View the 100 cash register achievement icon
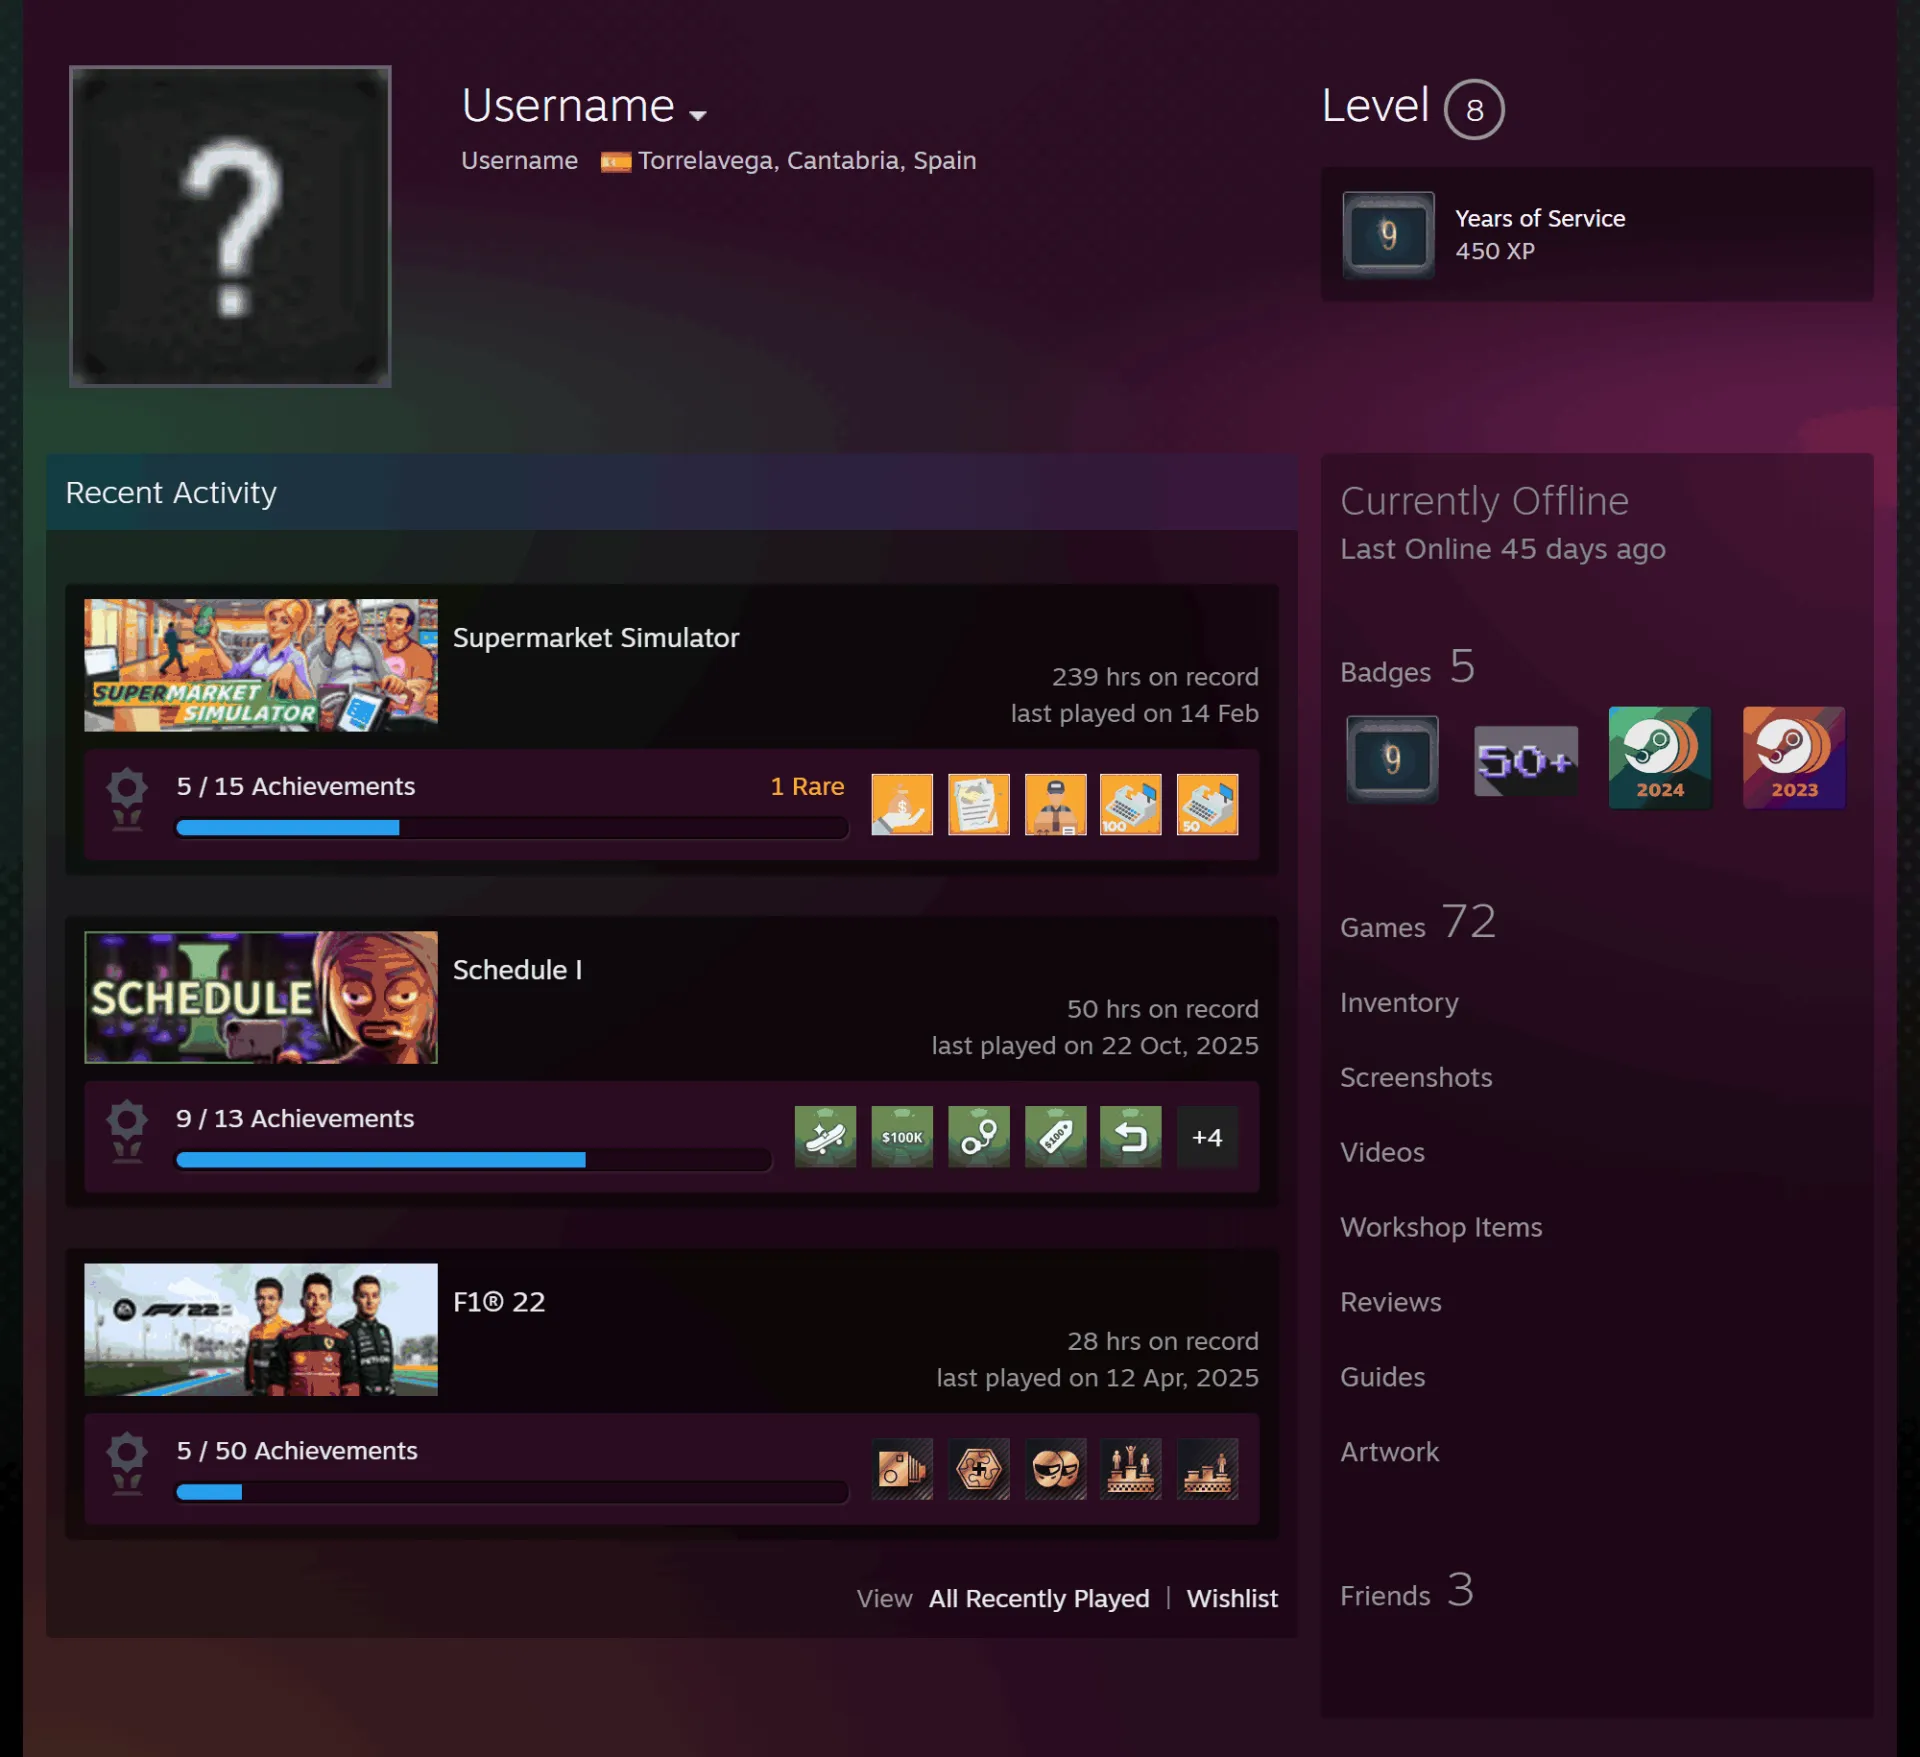The image size is (1920, 1757). [1131, 804]
